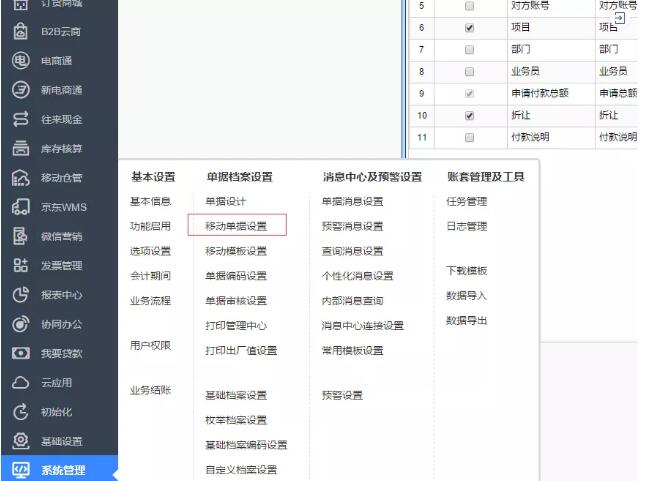Click 基本信息 under 基本设置
The width and height of the screenshot is (647, 481).
[150, 201]
